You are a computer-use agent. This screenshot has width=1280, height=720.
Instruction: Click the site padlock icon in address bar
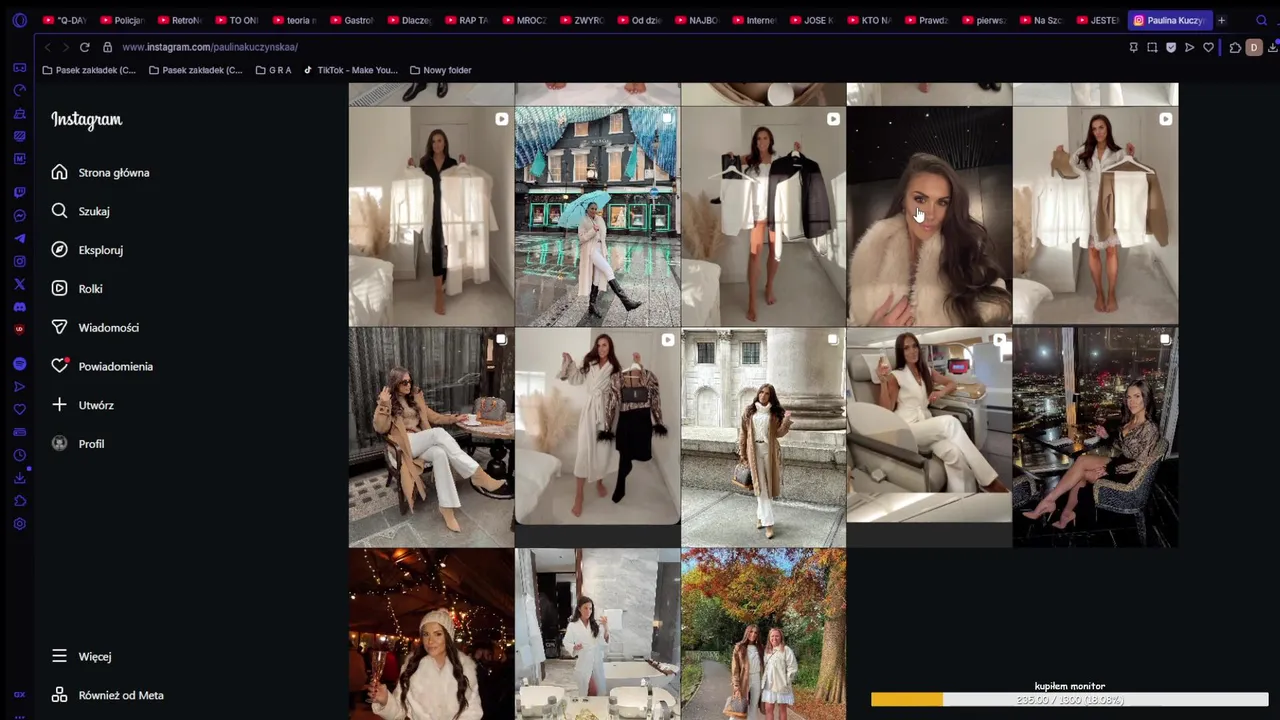(107, 47)
